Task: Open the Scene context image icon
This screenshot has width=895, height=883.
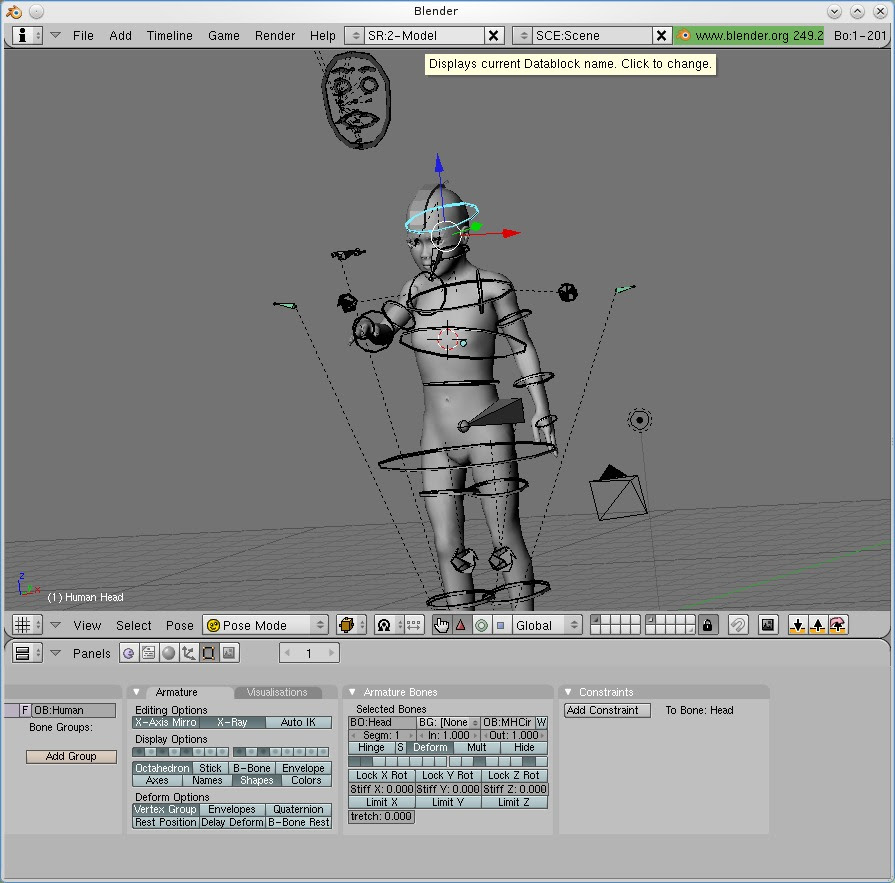Action: [228, 653]
